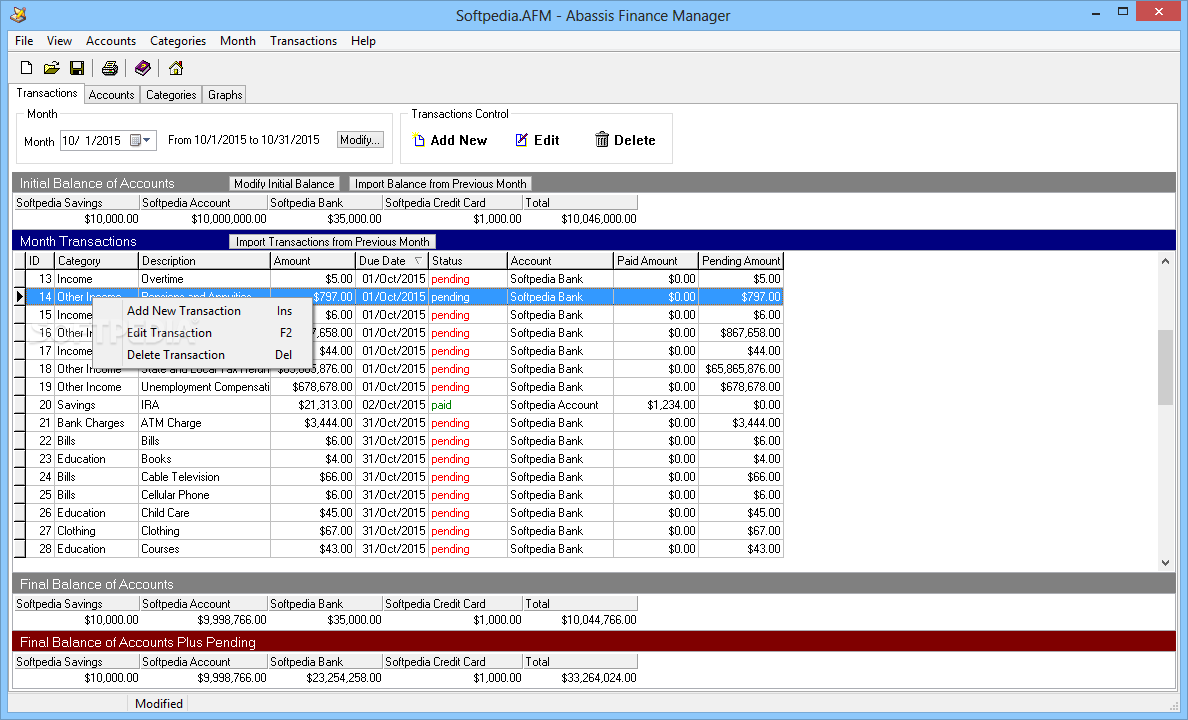1188x720 pixels.
Task: Switch to the Graphs tab
Action: click(225, 95)
